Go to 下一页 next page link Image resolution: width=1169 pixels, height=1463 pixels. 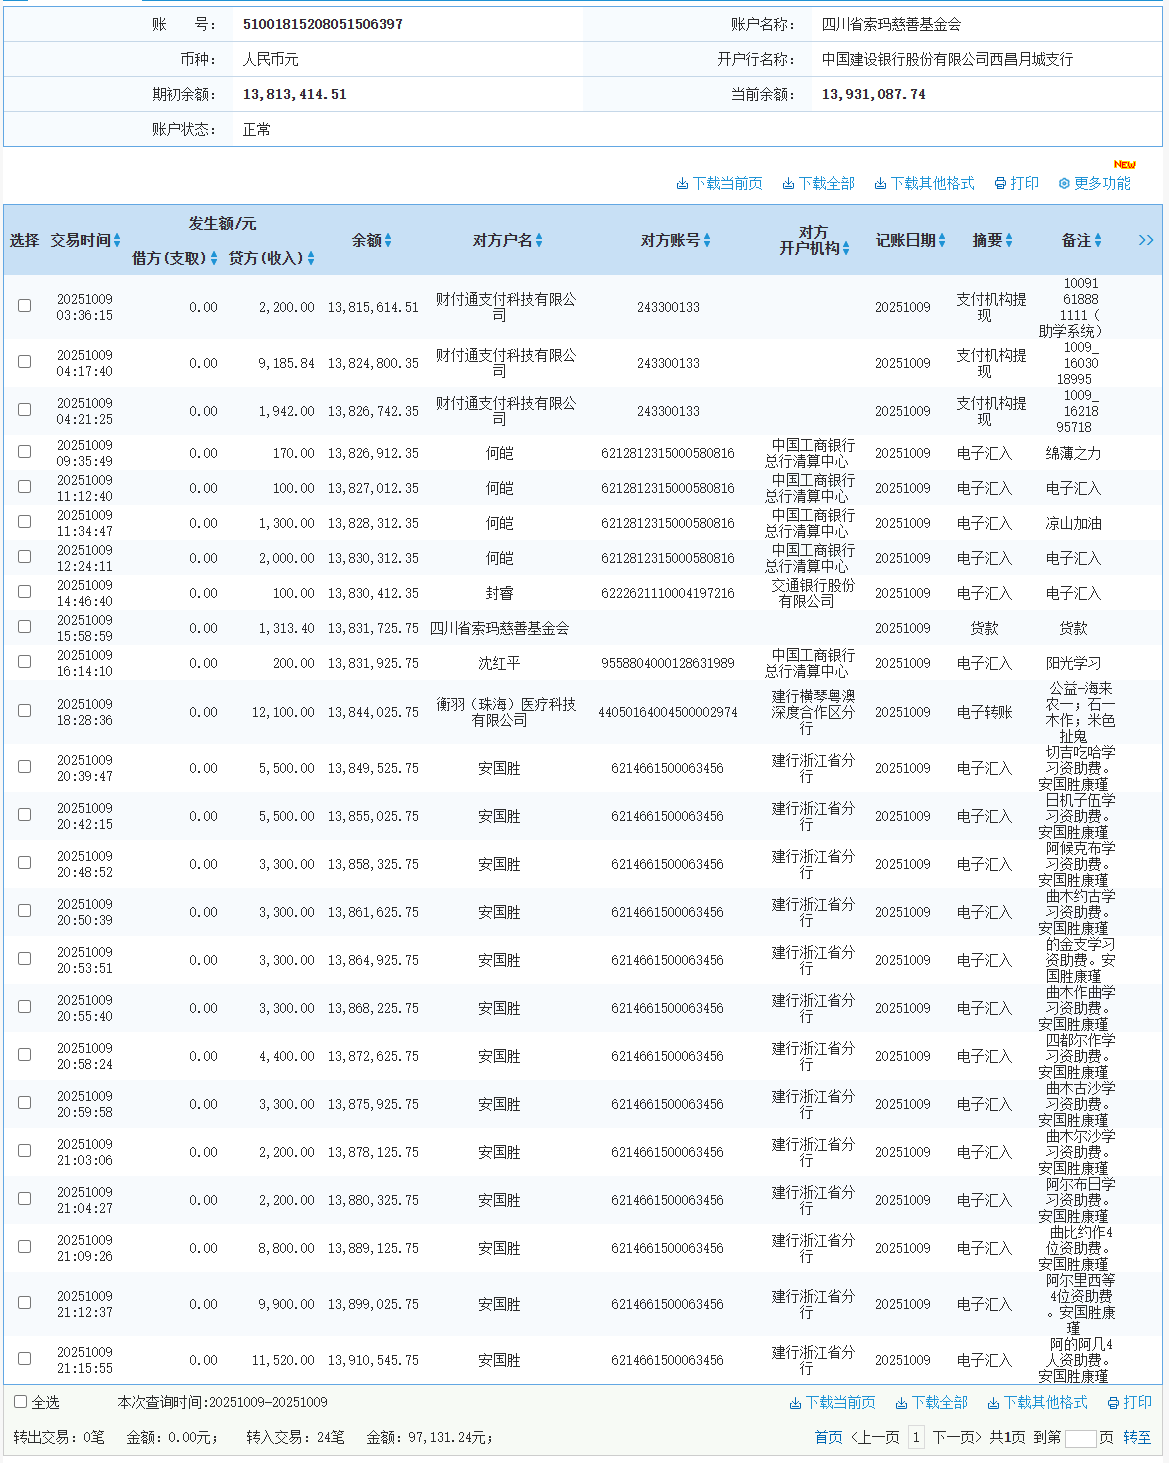click(x=957, y=1437)
